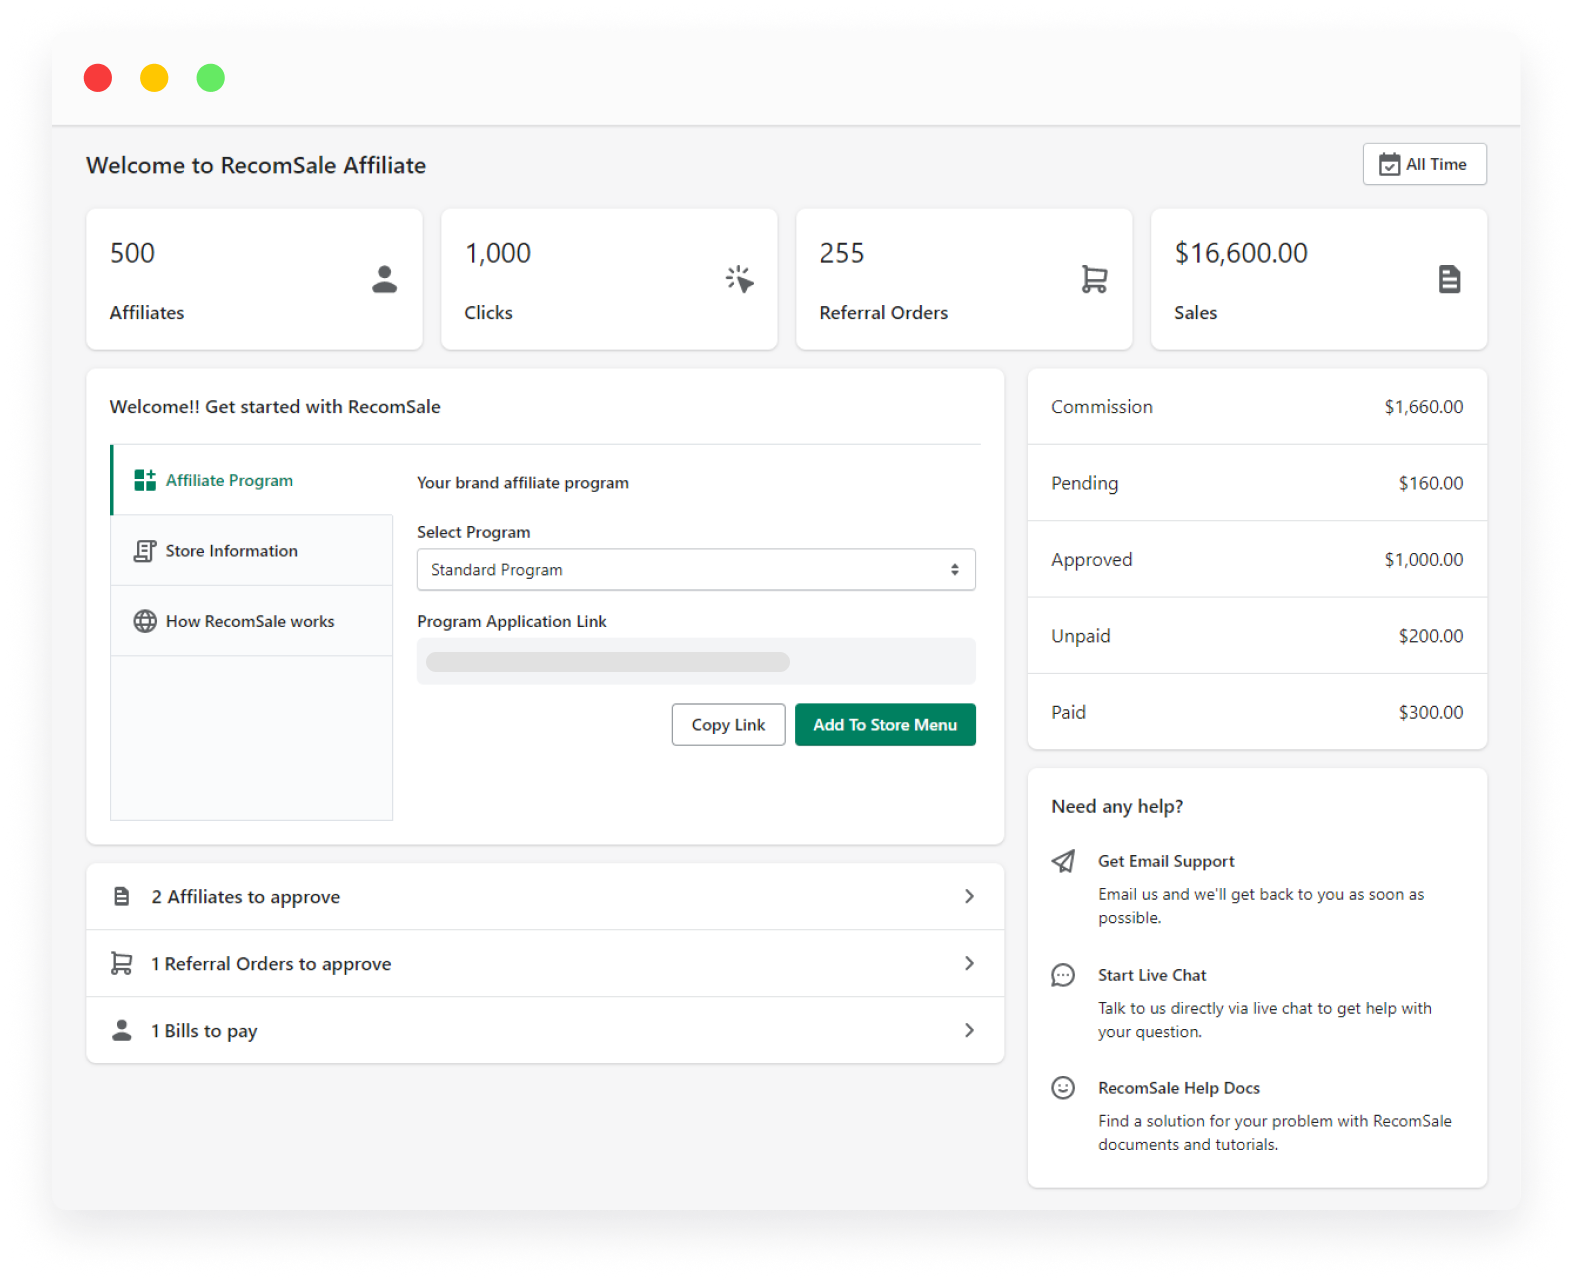Open the All Time date filter
The image size is (1571, 1280).
coord(1424,164)
